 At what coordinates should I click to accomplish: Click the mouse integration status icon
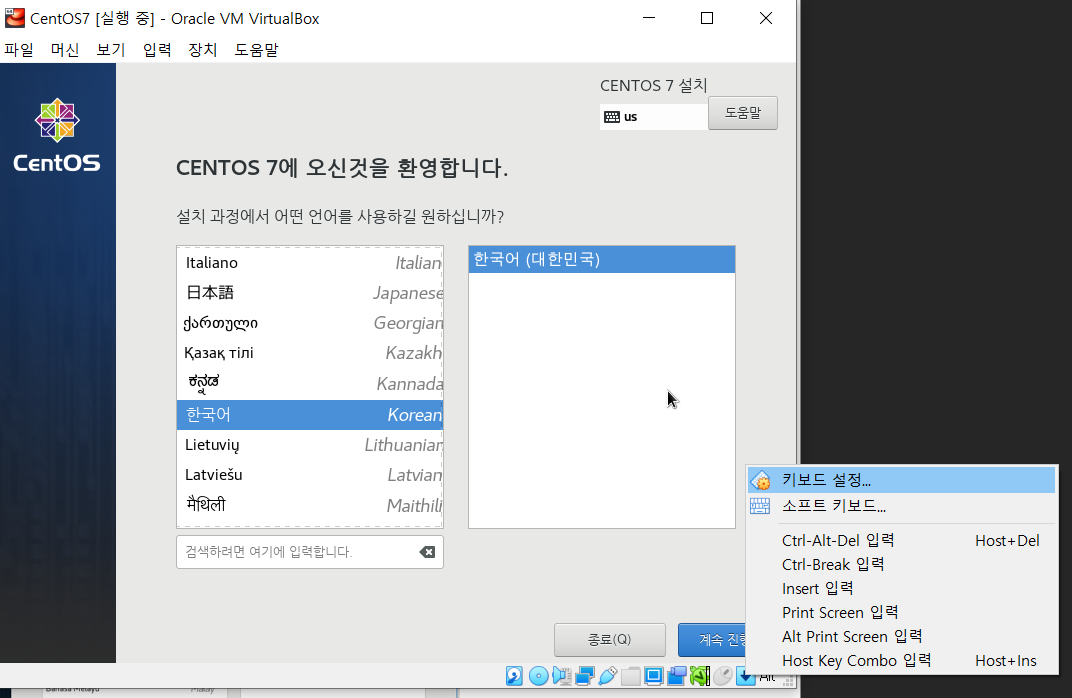pyautogui.click(x=723, y=676)
